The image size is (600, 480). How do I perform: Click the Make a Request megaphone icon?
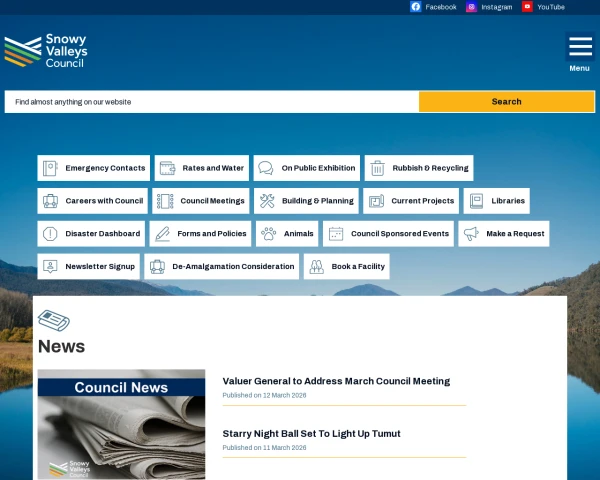(x=471, y=234)
